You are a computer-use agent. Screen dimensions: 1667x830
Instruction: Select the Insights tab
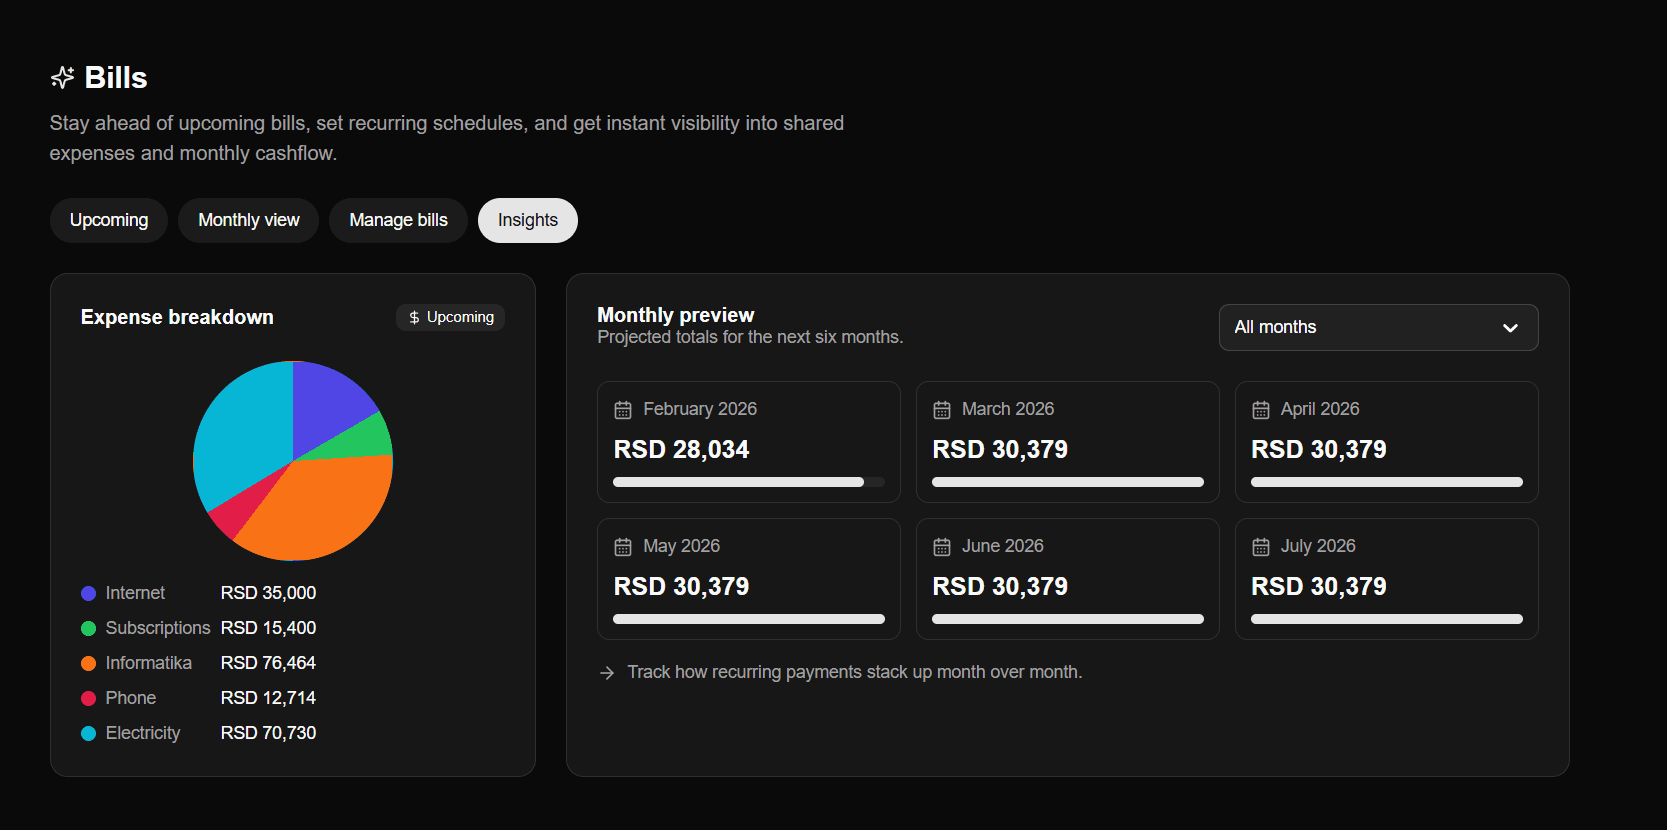pyautogui.click(x=528, y=220)
